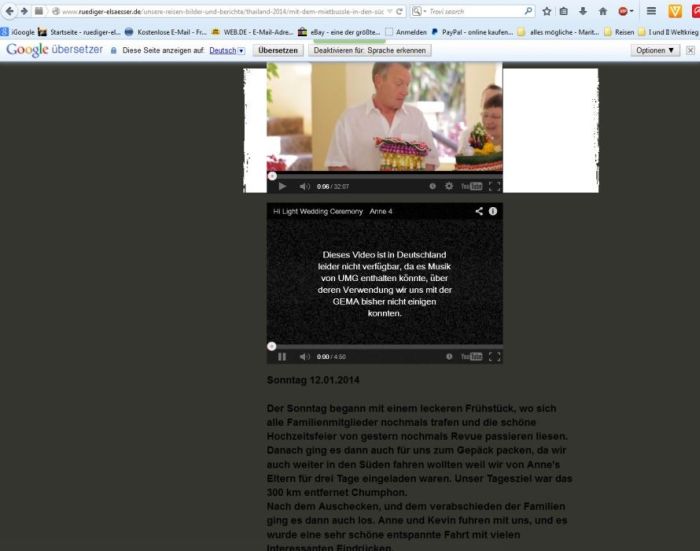The height and width of the screenshot is (551, 700).
Task: Enter fullscreen on the first video
Action: pos(494,186)
